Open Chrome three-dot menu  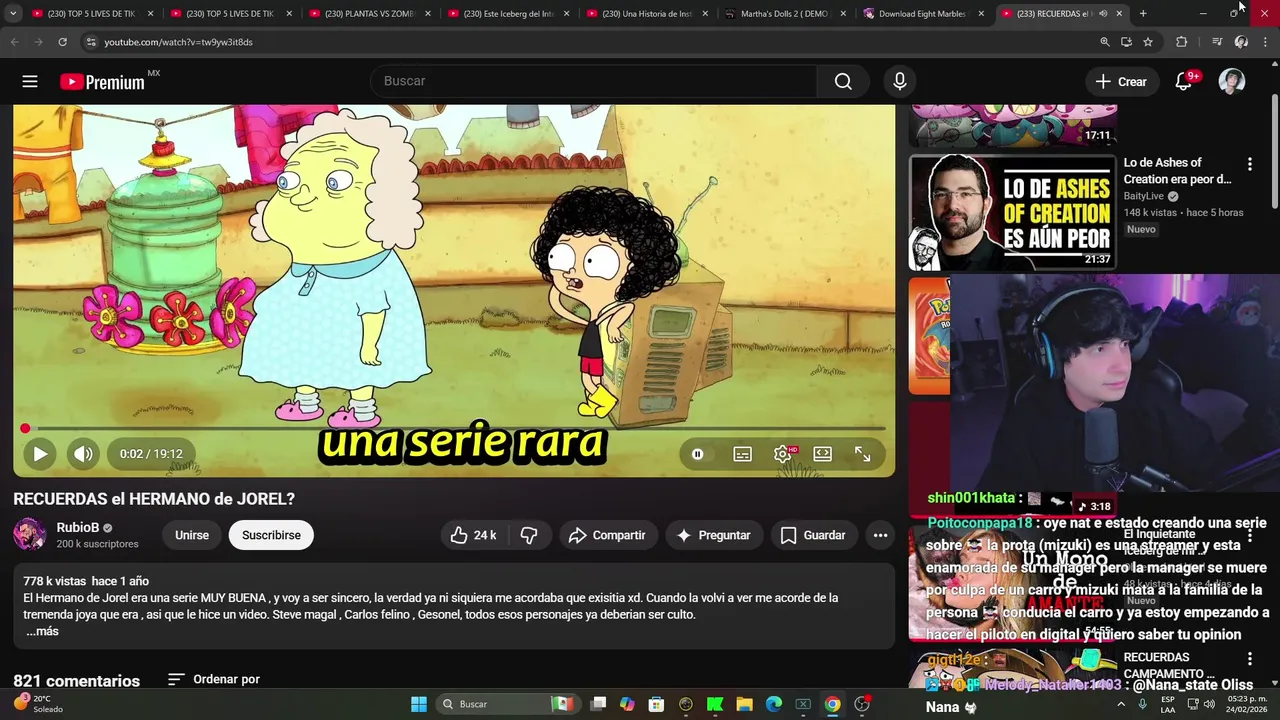[x=1265, y=42]
